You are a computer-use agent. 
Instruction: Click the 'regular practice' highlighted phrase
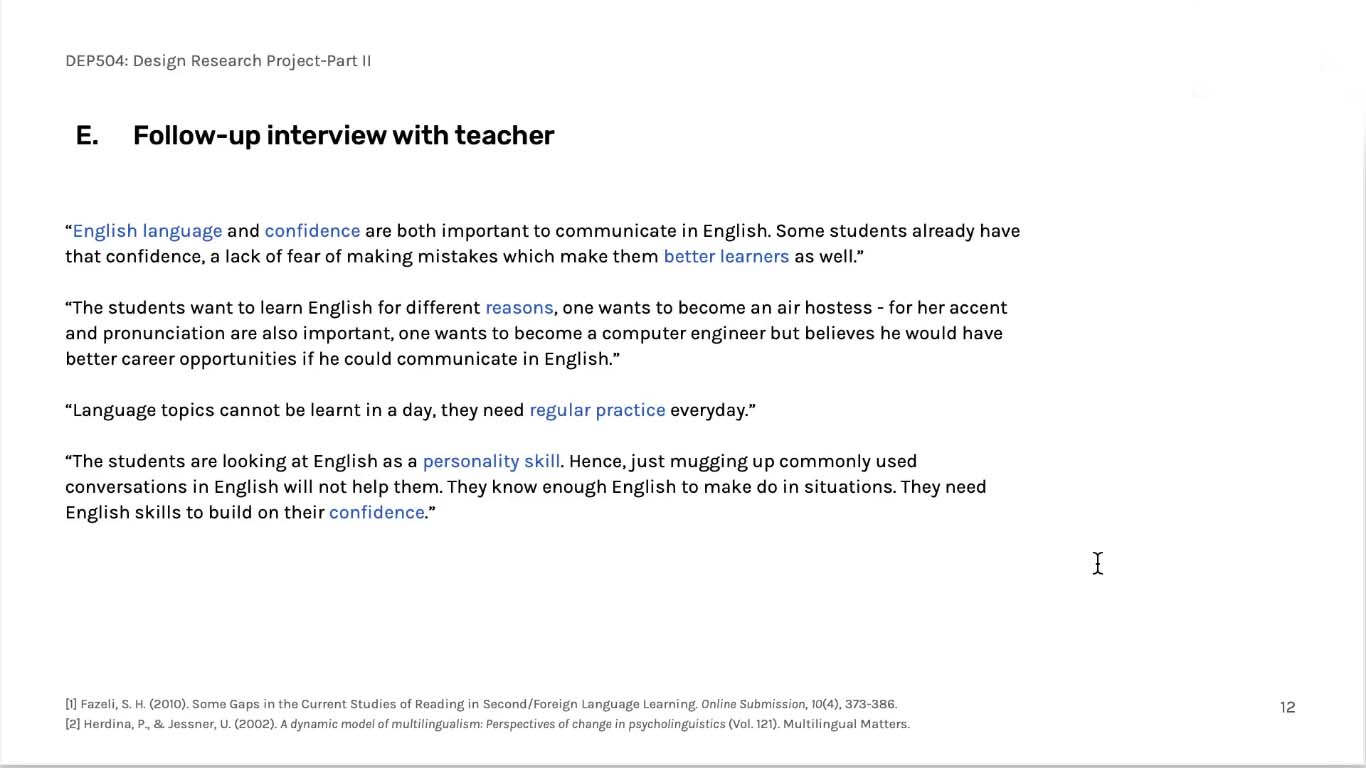[x=597, y=410]
